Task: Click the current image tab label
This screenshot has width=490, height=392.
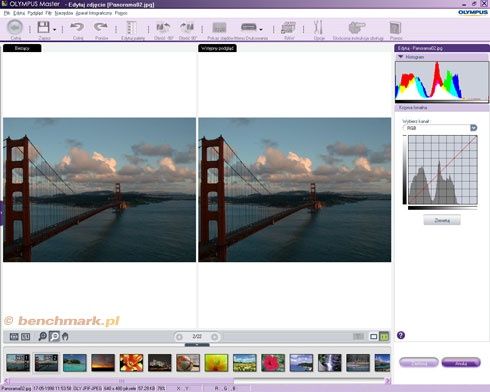Action: (x=22, y=48)
